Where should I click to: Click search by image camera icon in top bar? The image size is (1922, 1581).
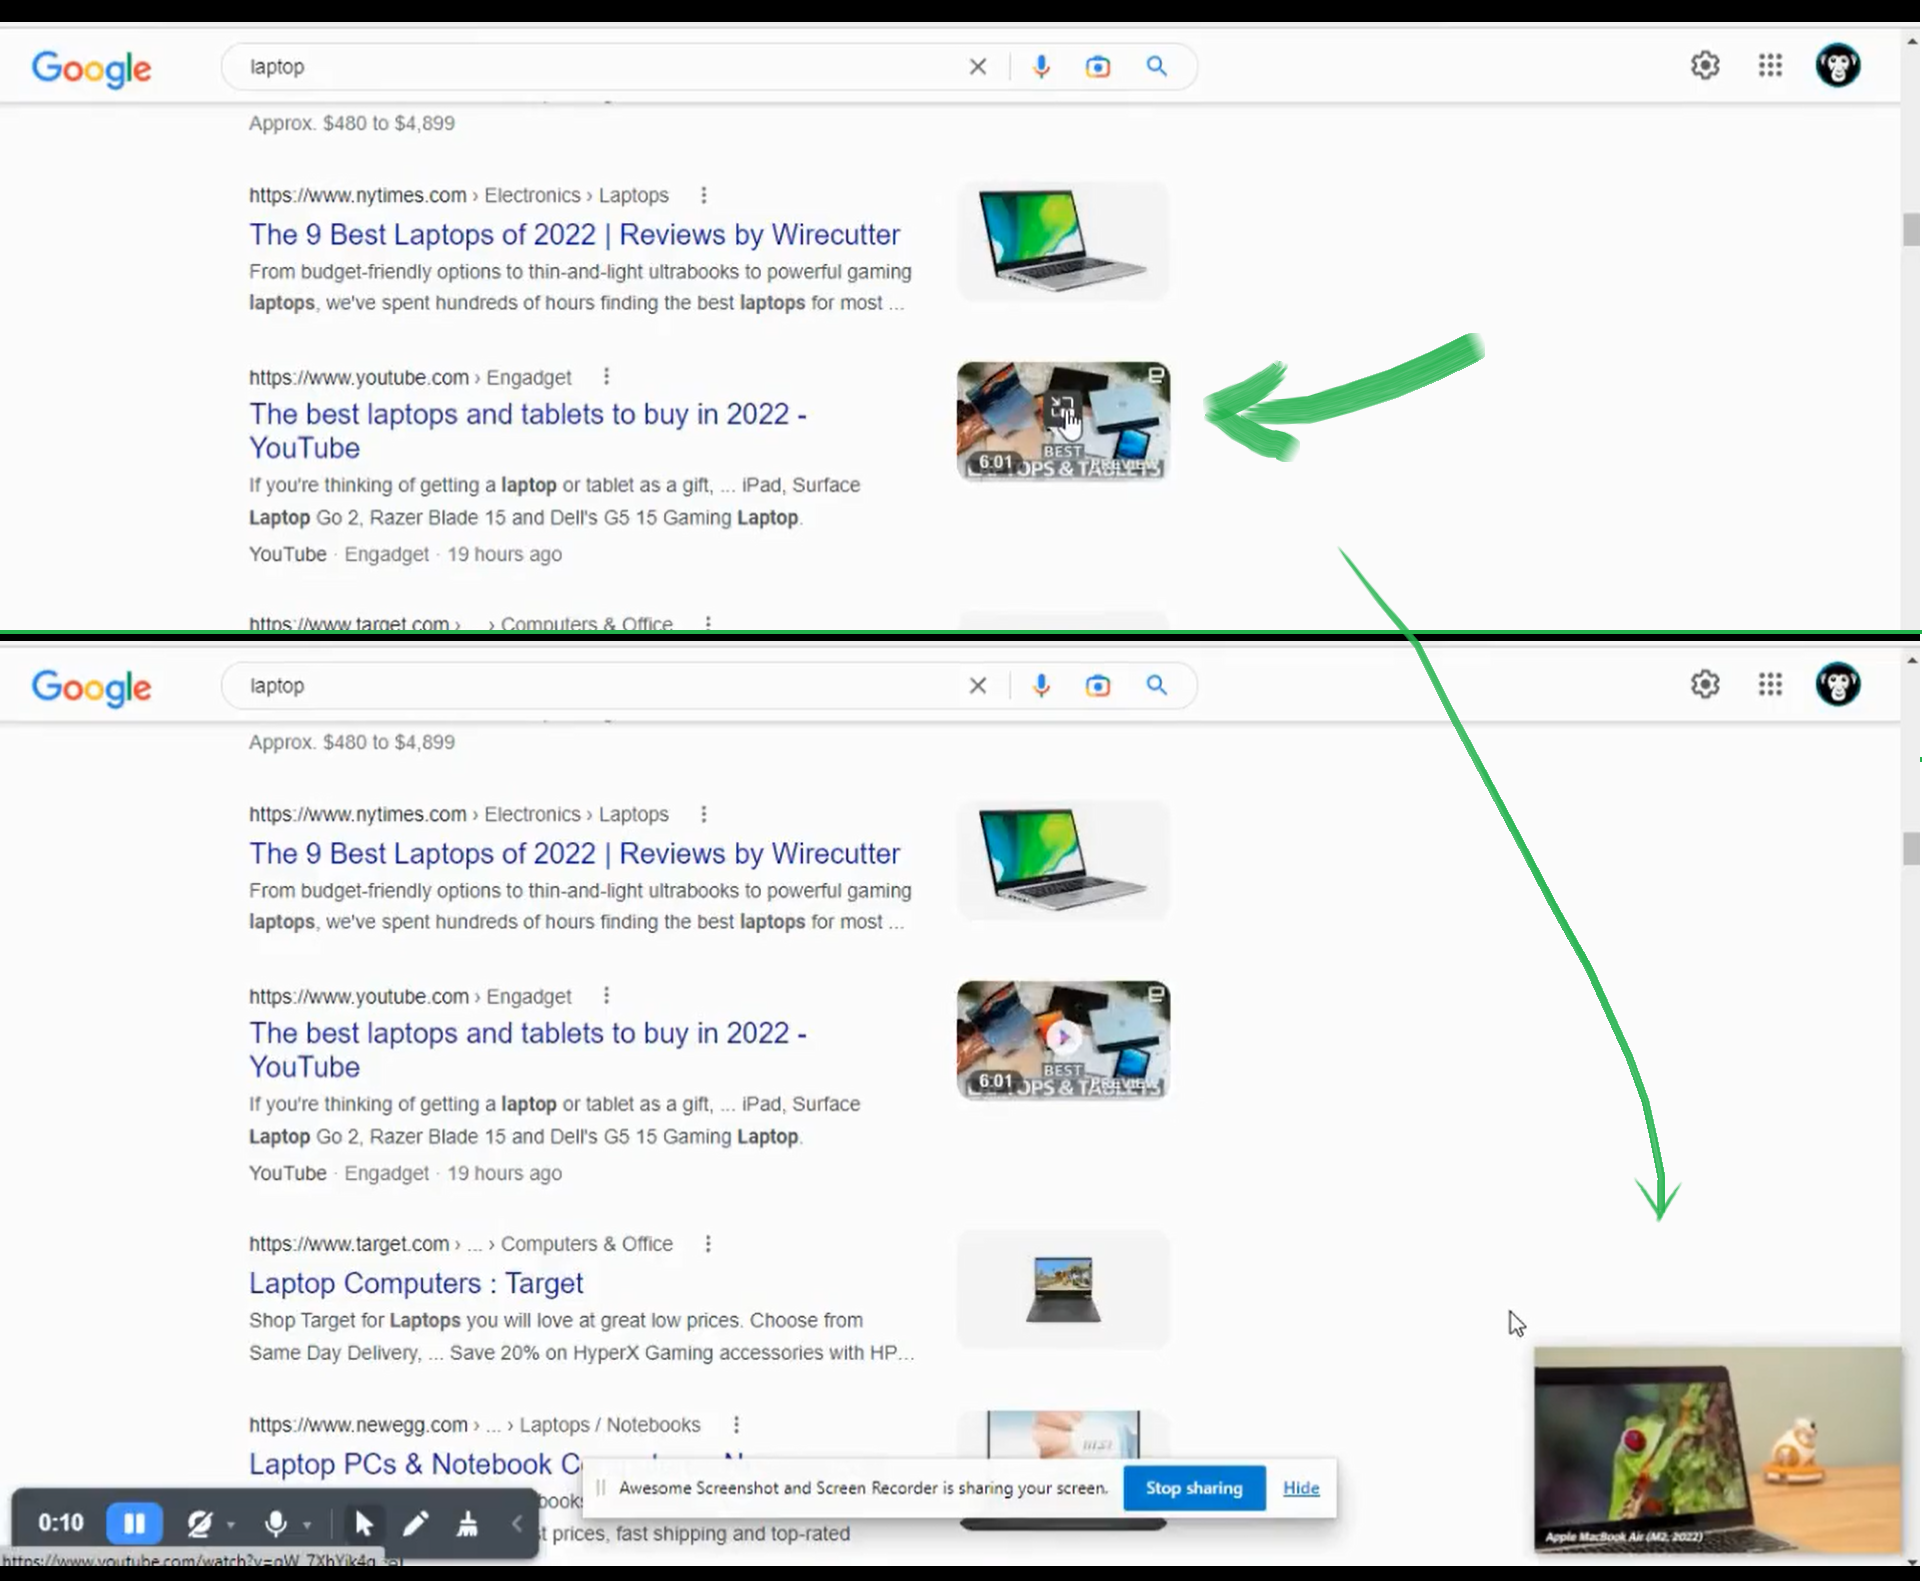pos(1097,67)
